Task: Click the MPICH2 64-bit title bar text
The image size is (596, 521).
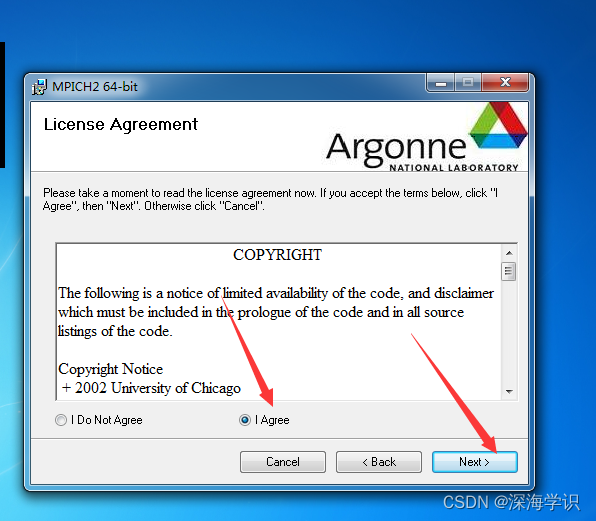Action: coord(95,87)
